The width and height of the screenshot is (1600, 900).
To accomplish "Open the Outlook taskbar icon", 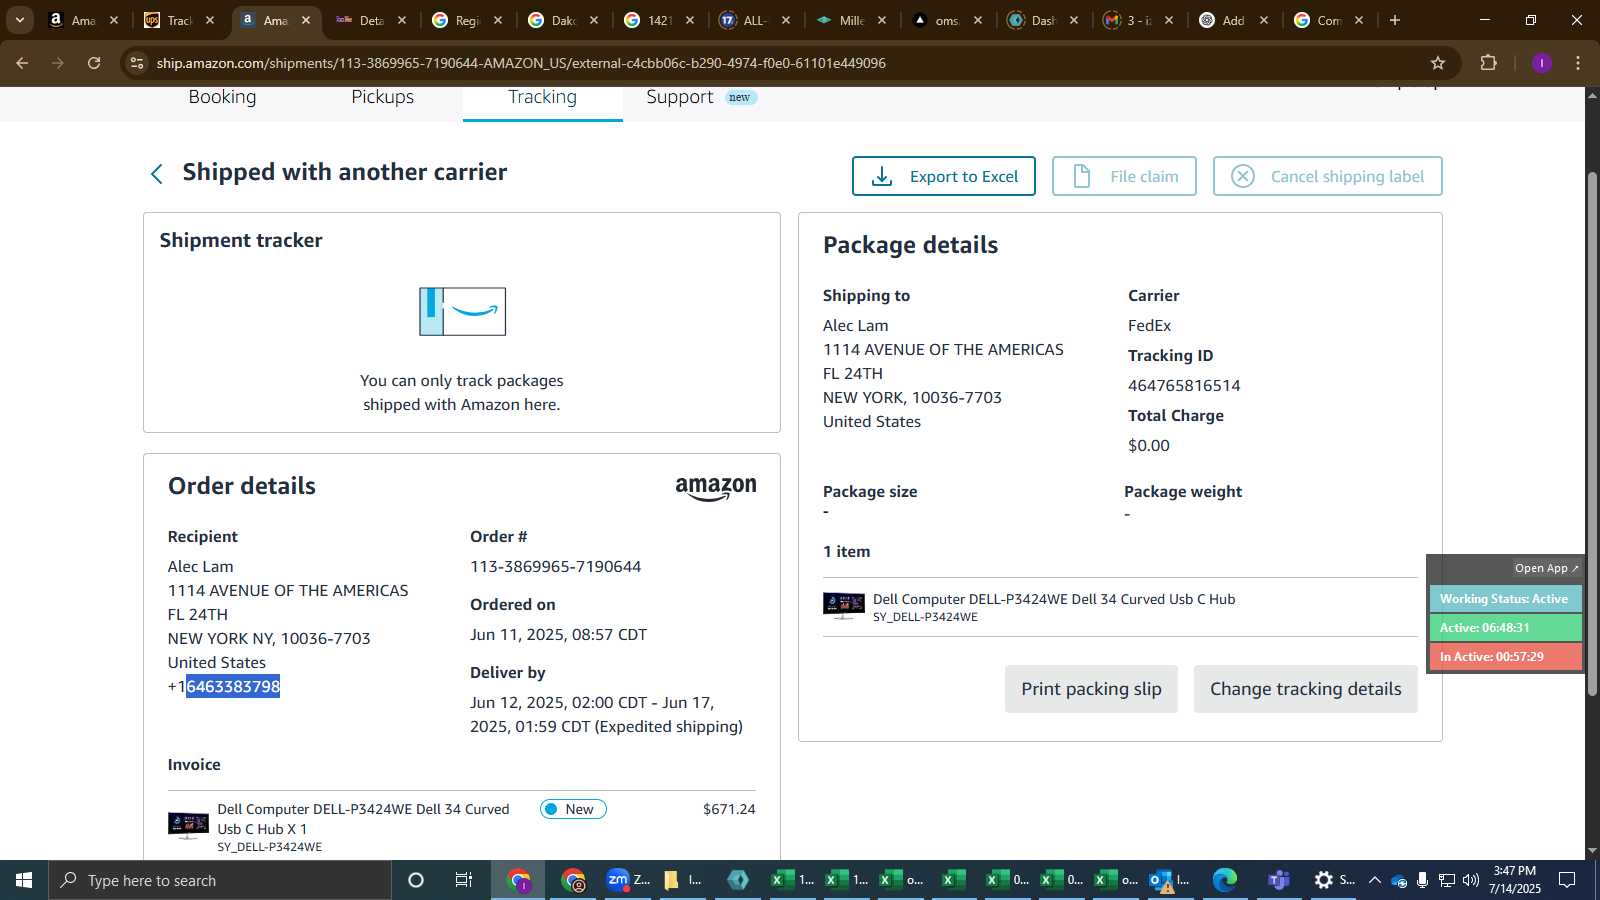I will coord(1169,880).
